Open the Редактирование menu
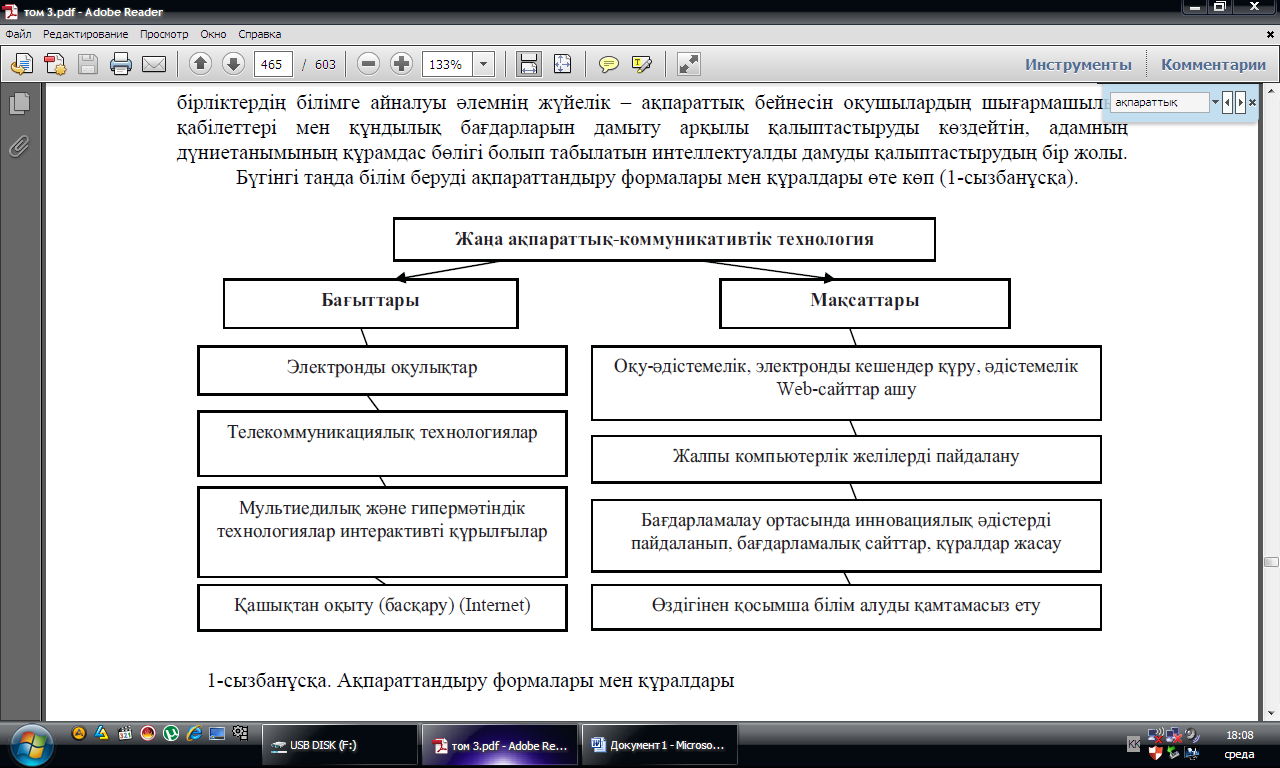1280x768 pixels. tap(86, 34)
